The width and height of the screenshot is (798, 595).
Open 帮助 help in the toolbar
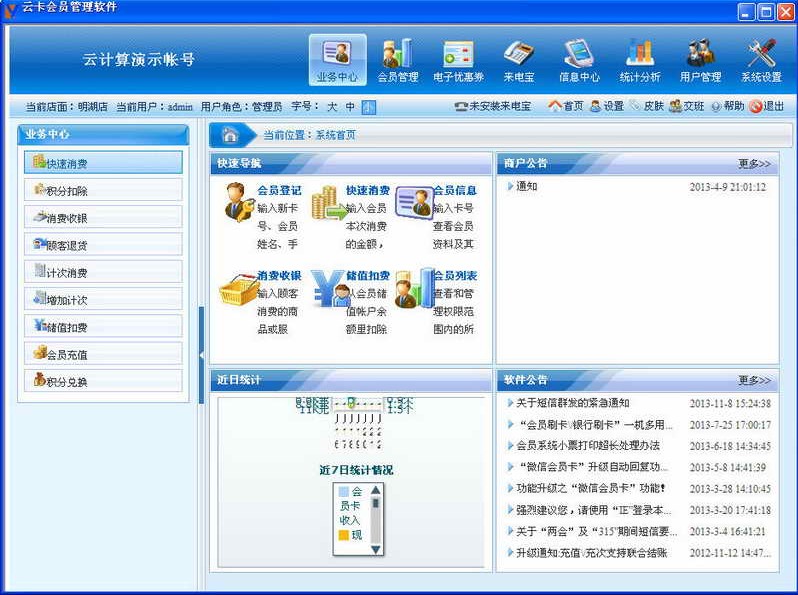click(727, 106)
